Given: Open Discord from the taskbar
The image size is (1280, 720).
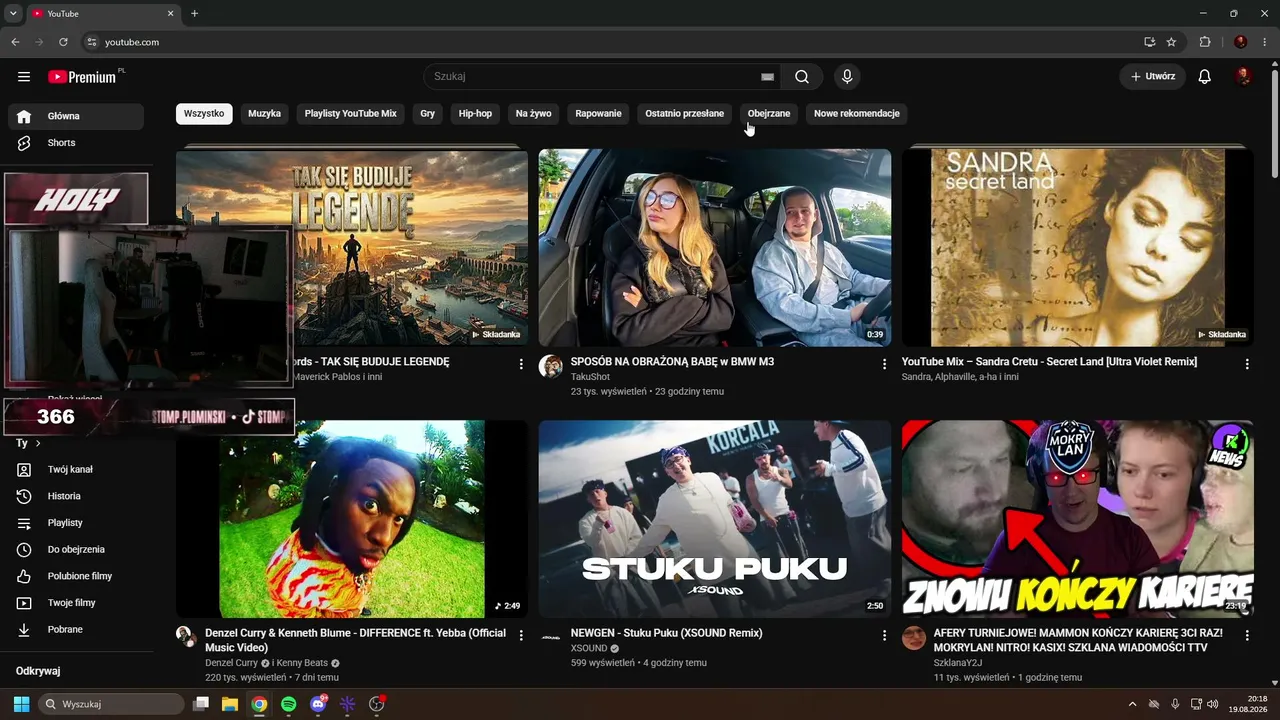Looking at the screenshot, I should [x=318, y=704].
